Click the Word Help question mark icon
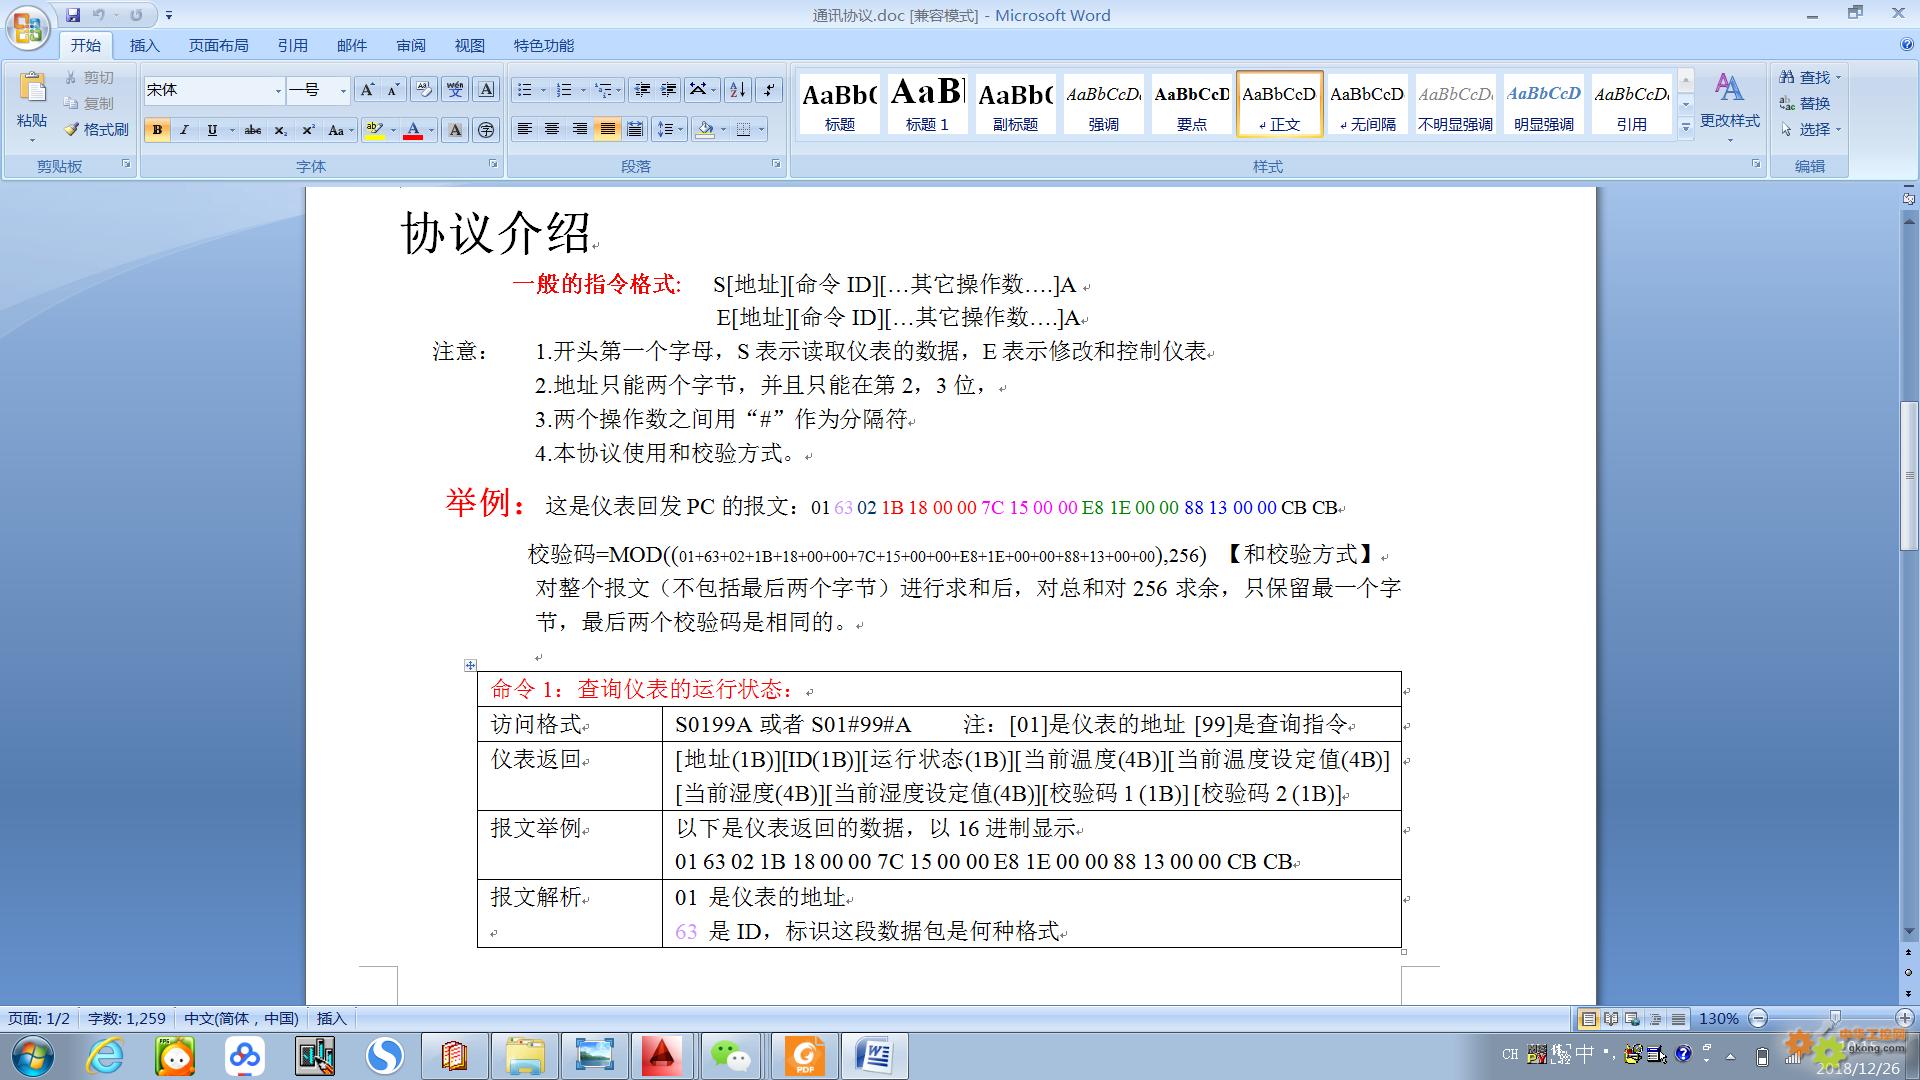This screenshot has width=1920, height=1080. (x=1906, y=45)
